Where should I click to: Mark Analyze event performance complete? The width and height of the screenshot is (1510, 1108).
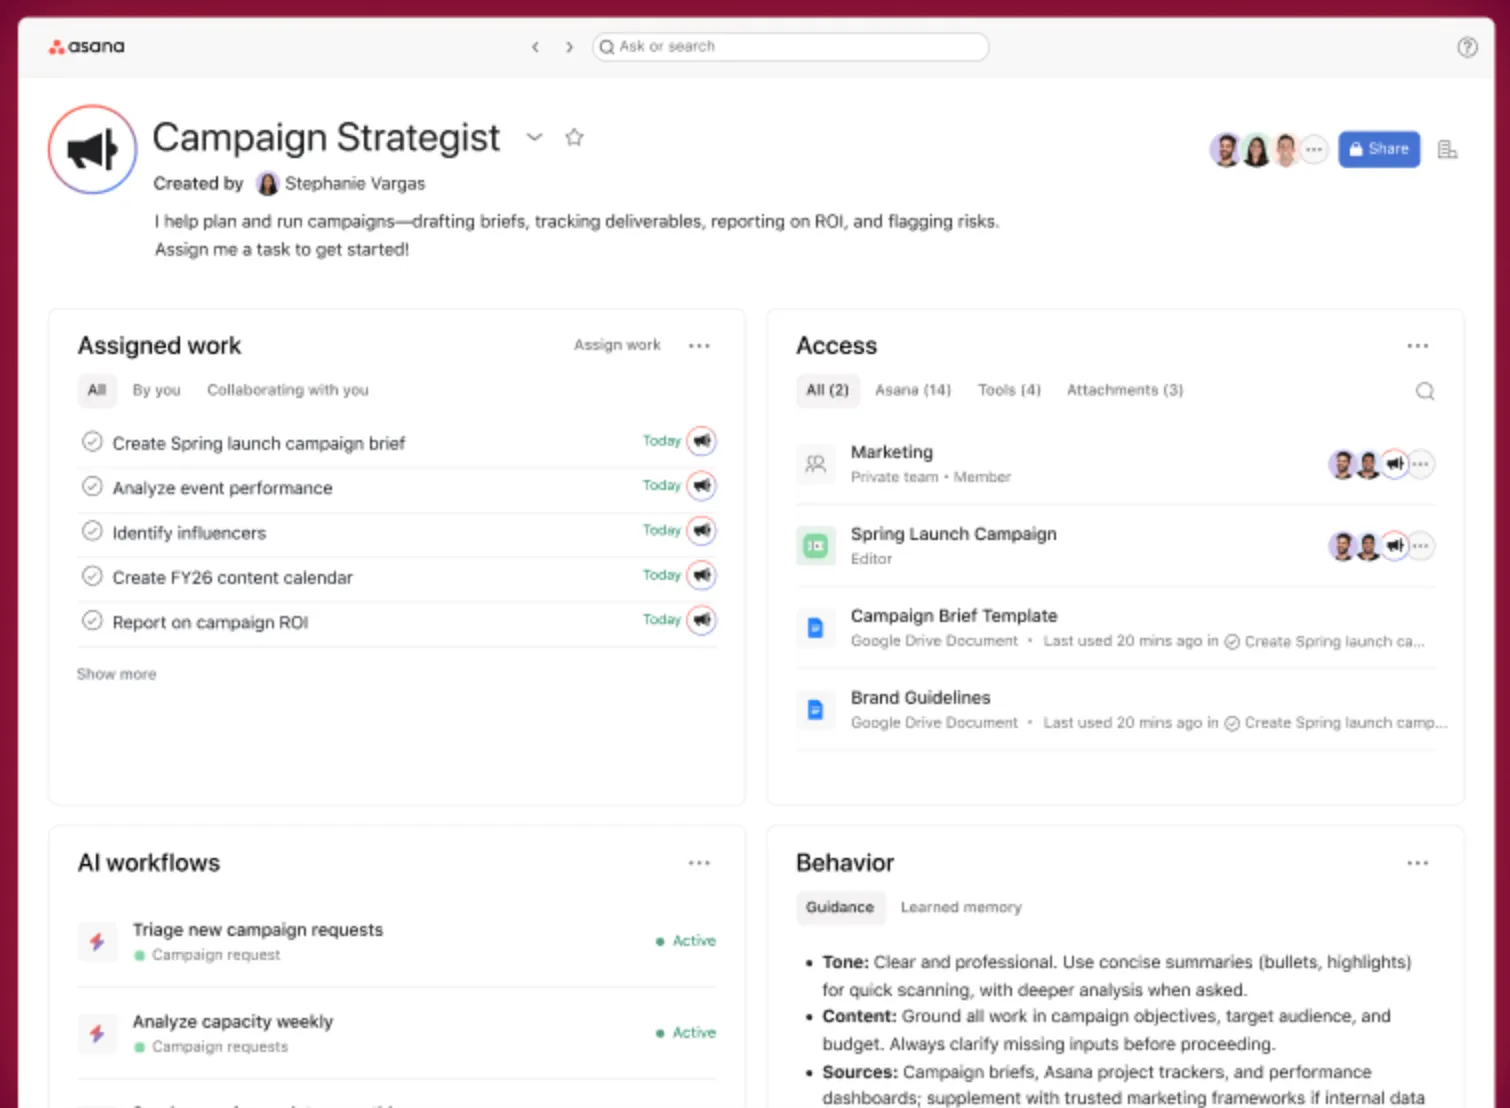click(x=92, y=486)
